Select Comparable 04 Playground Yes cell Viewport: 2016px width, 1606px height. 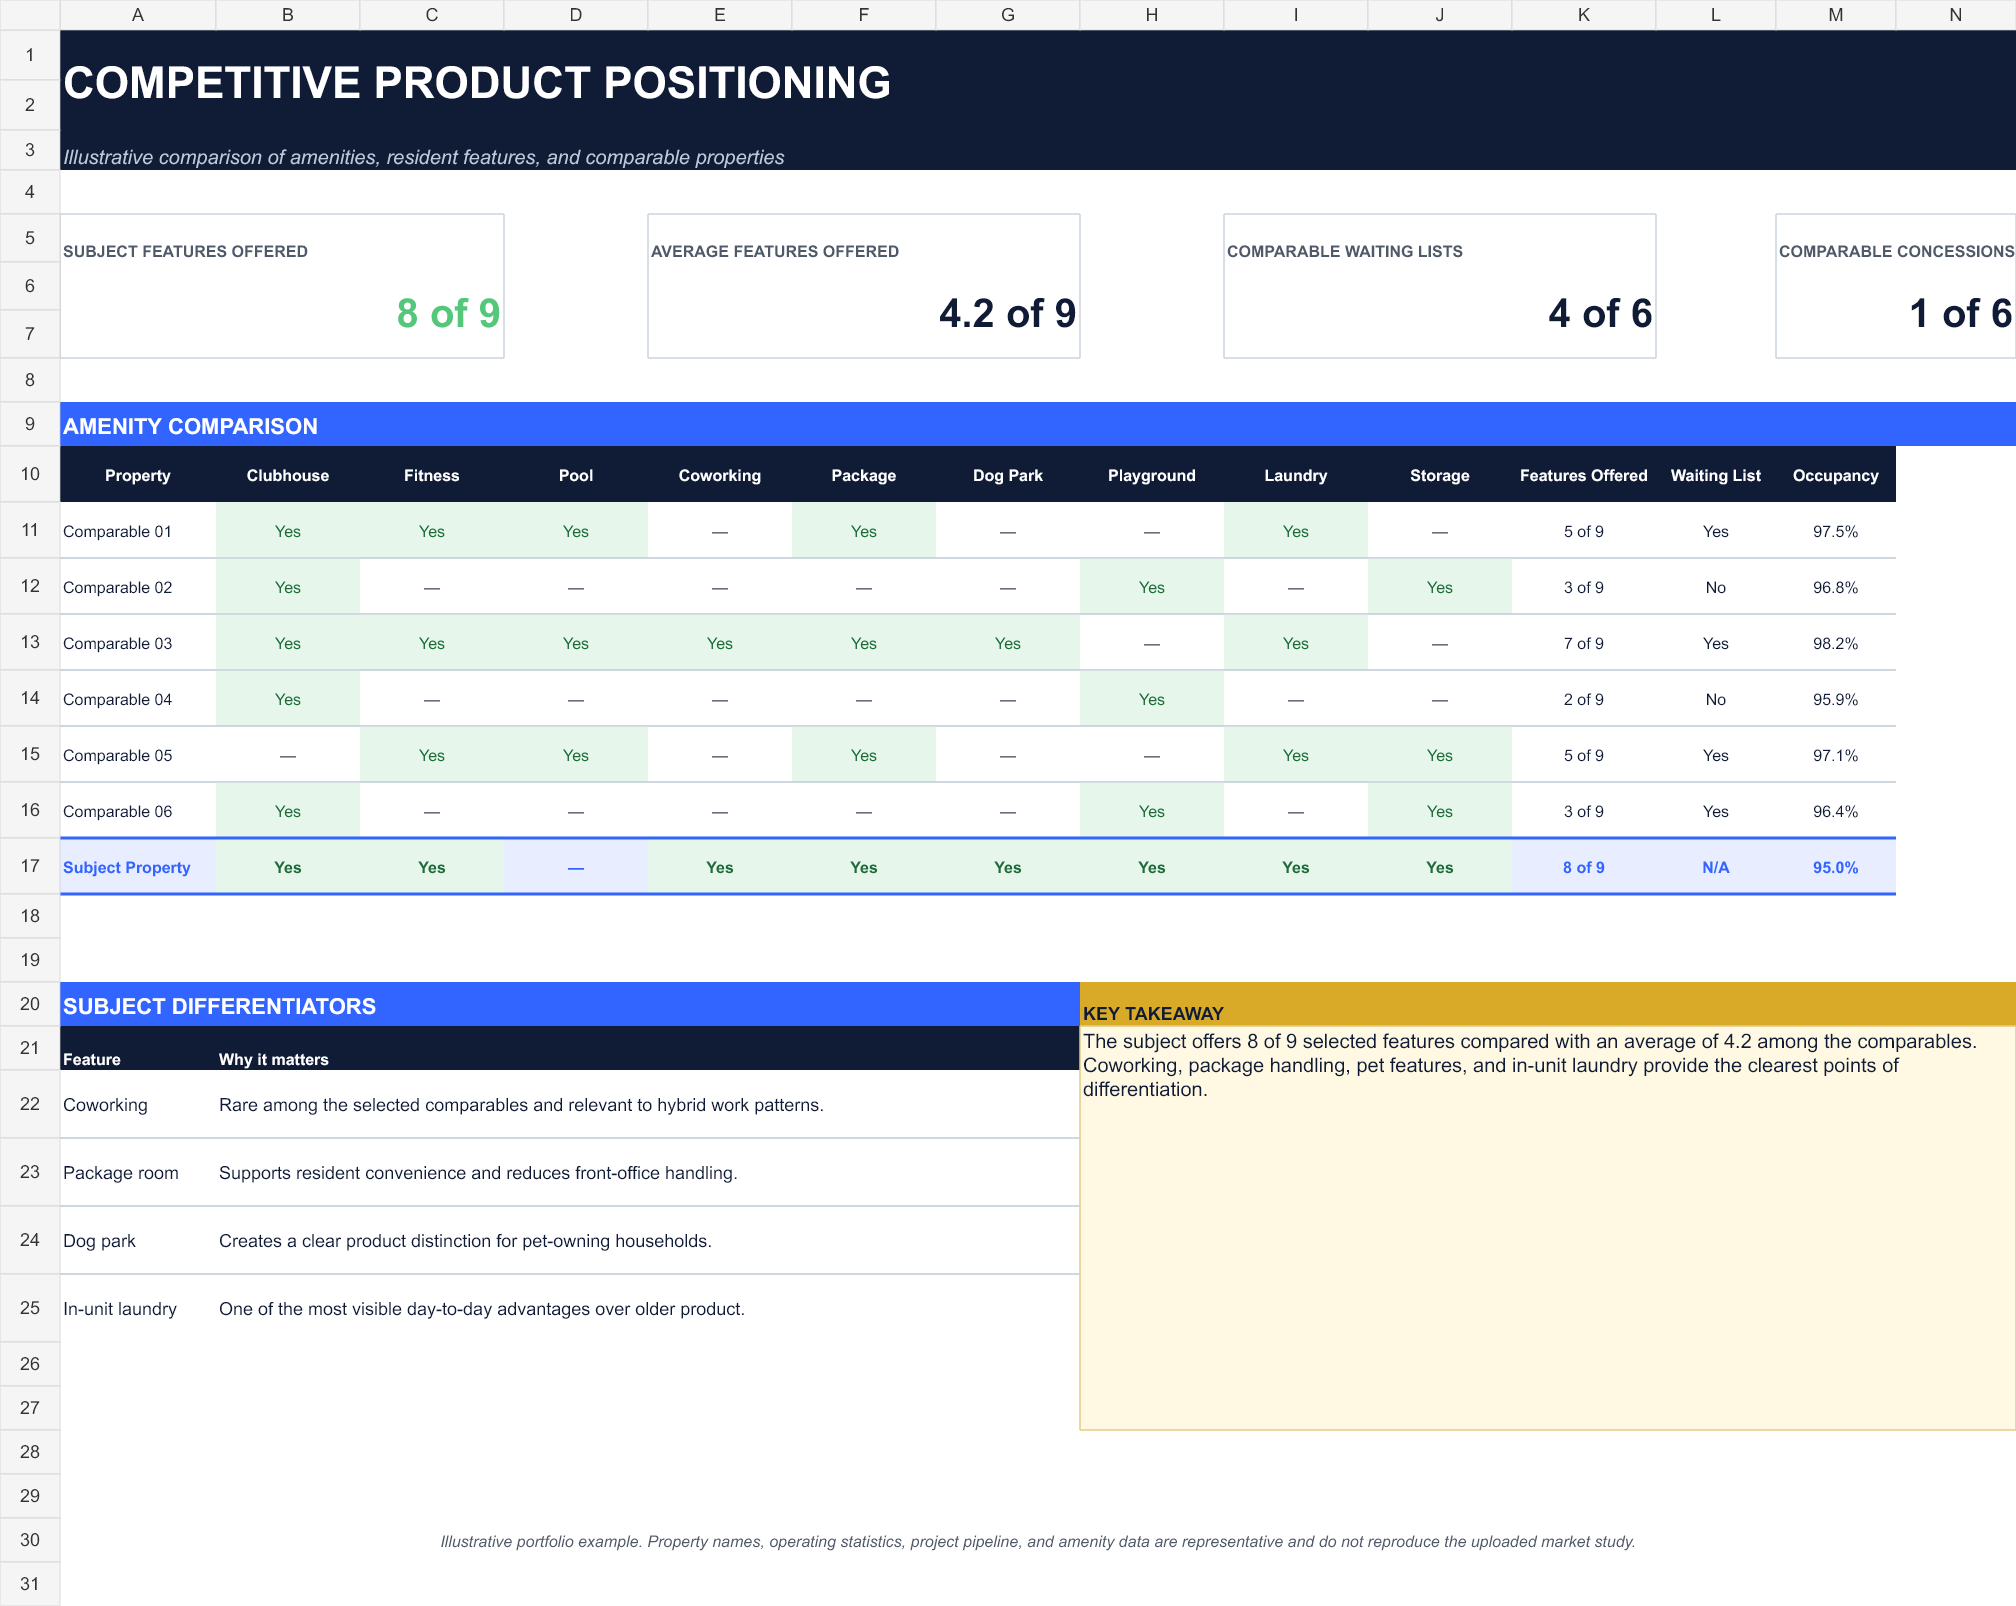pos(1152,698)
